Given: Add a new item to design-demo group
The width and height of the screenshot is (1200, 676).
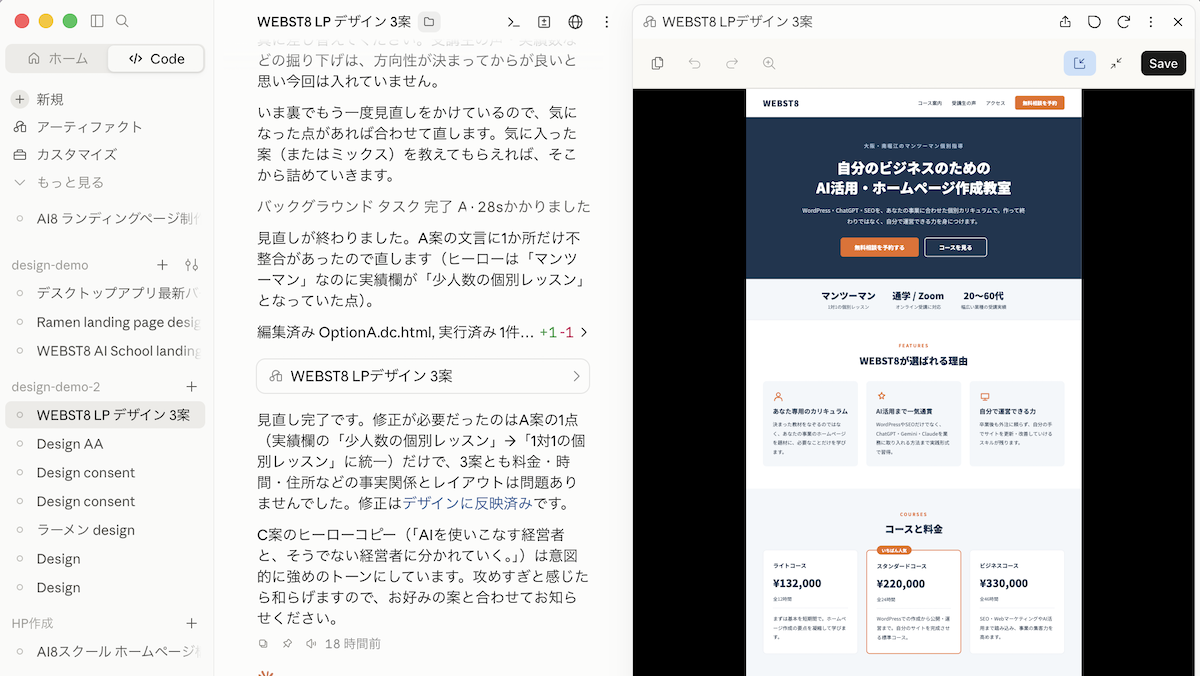Looking at the screenshot, I should point(162,265).
